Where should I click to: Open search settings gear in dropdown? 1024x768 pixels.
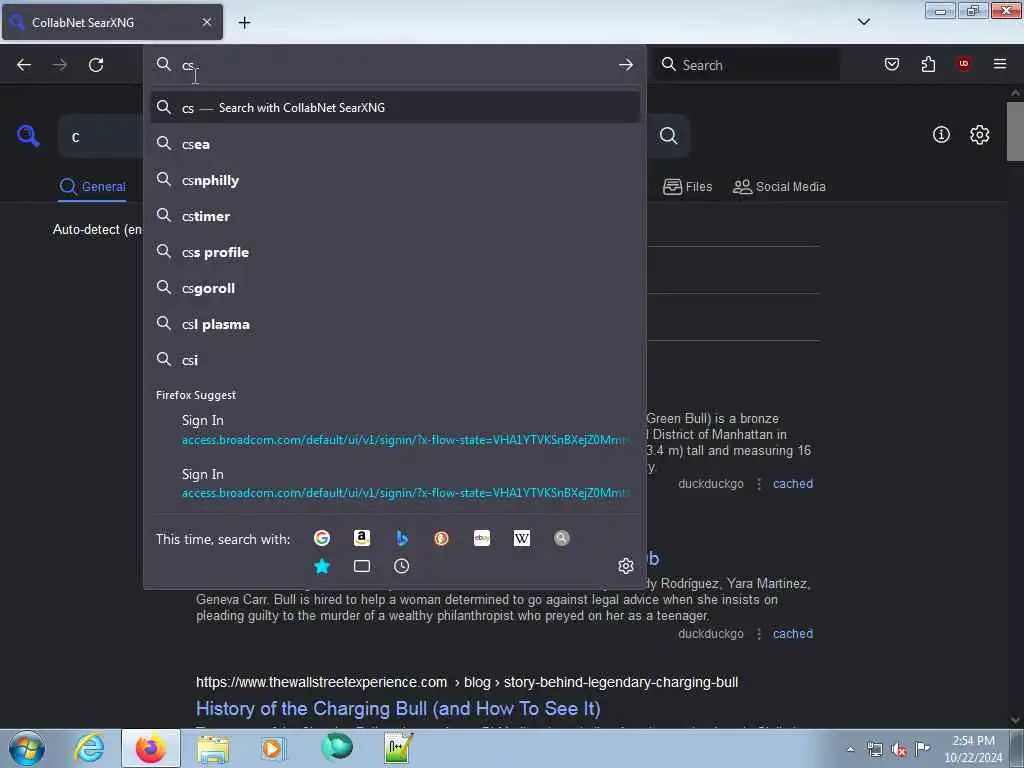(626, 566)
